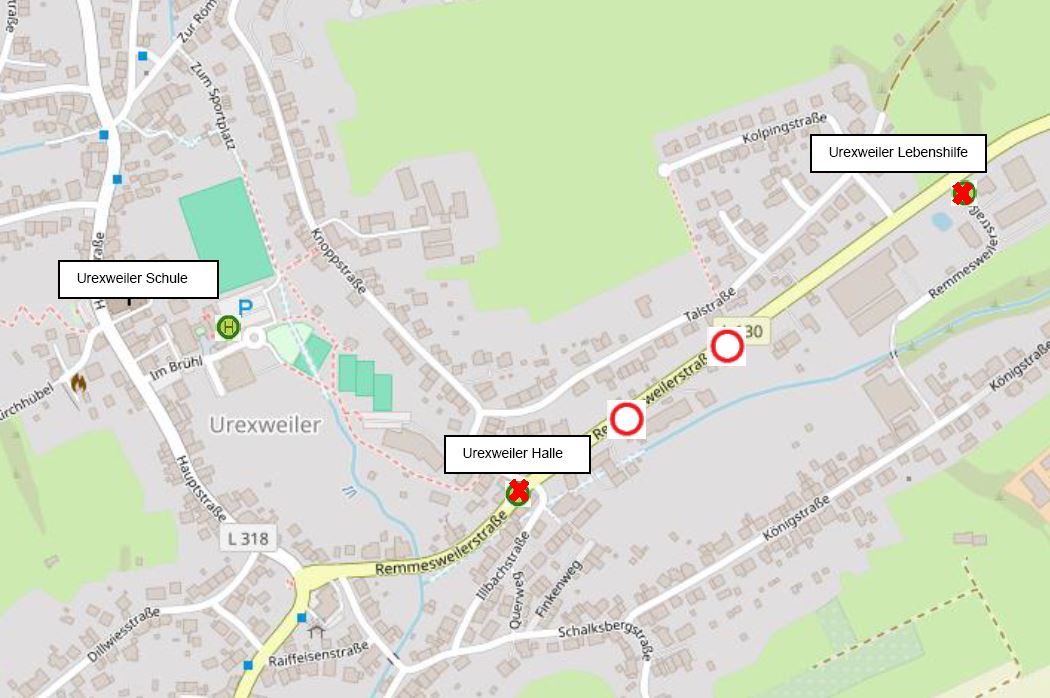
Task: Click road closure sign beside L 130 label
Action: tap(727, 347)
